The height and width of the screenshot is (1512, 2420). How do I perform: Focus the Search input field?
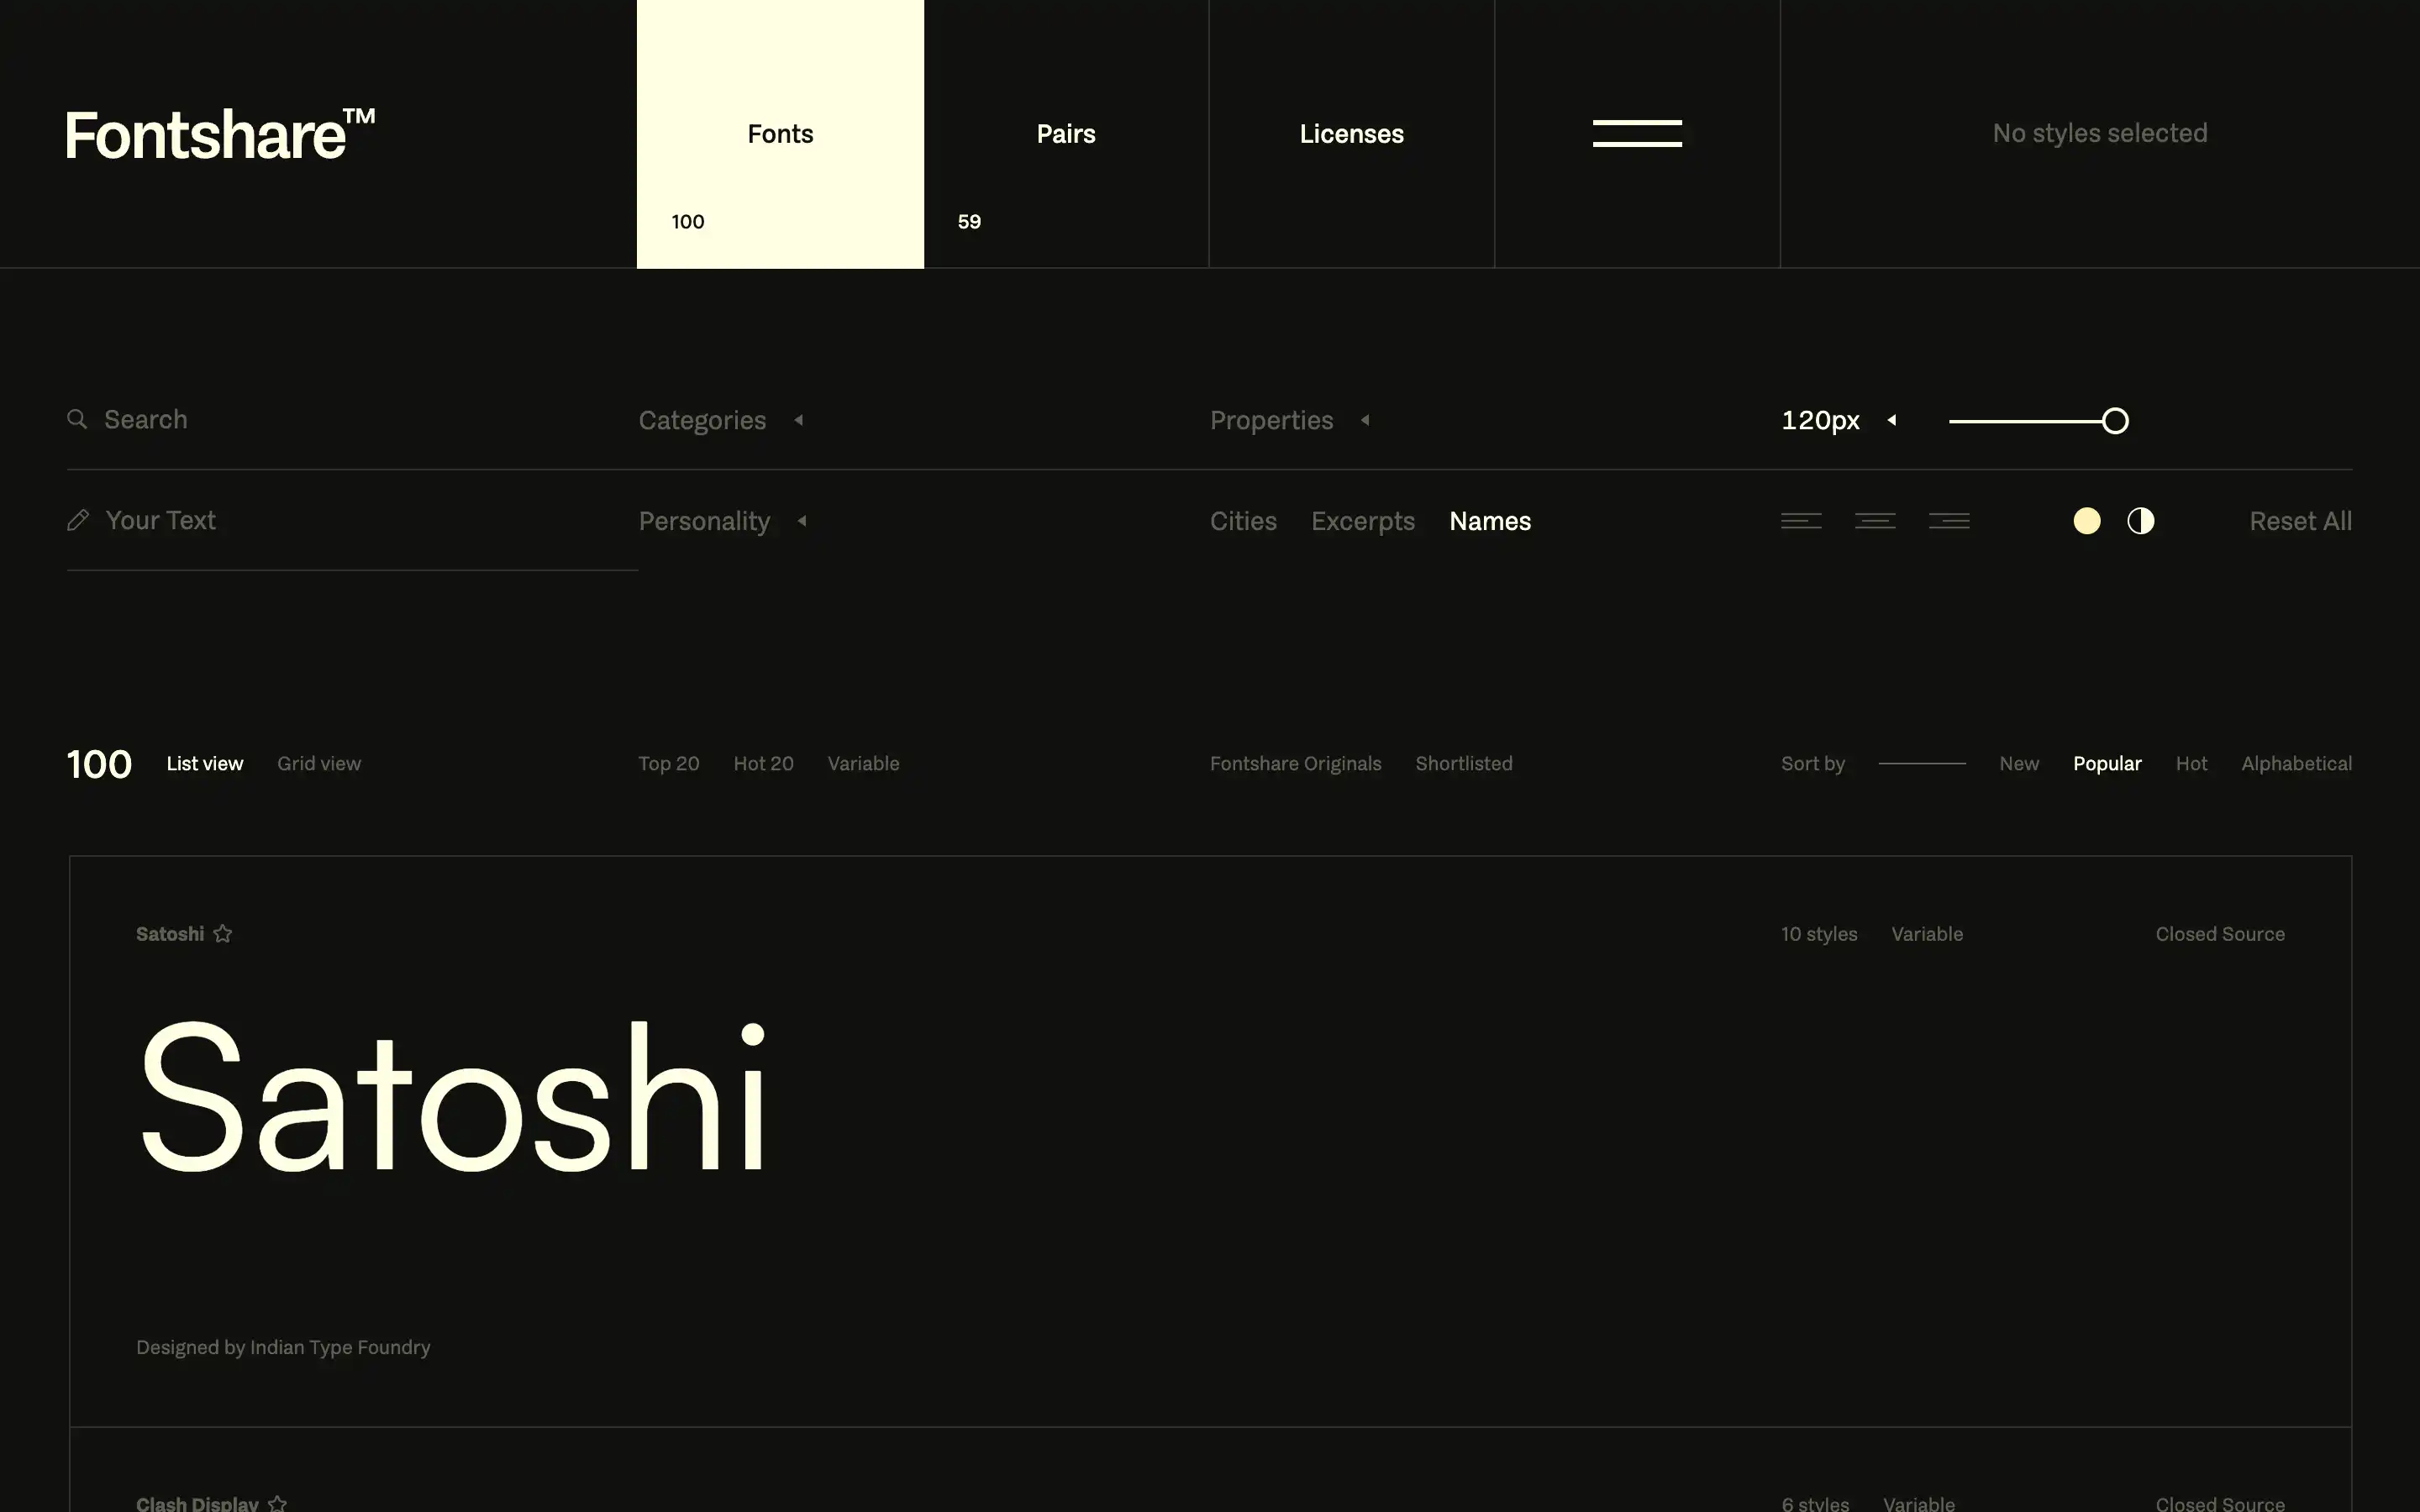click(x=352, y=420)
